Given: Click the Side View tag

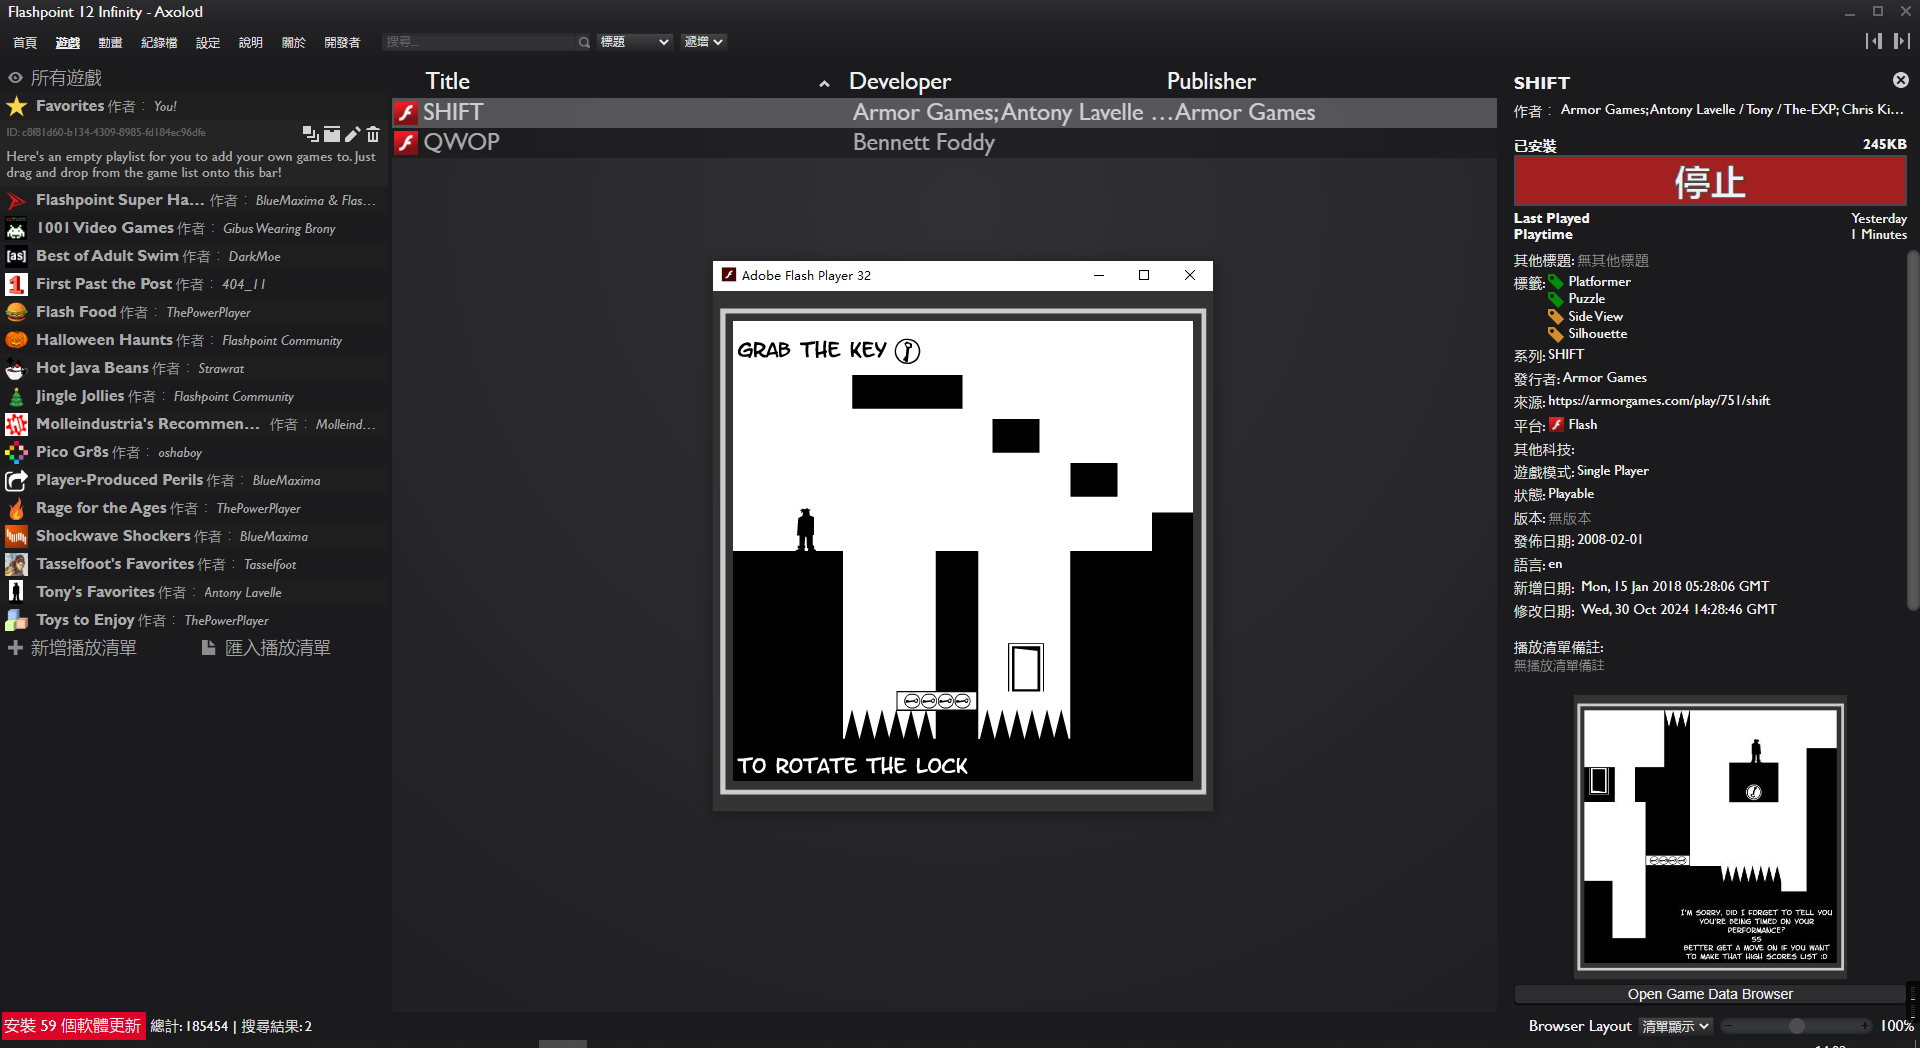Looking at the screenshot, I should [x=1595, y=316].
